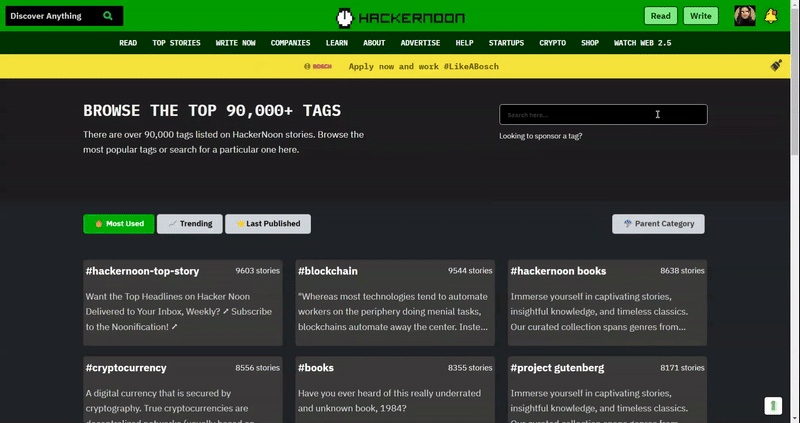The width and height of the screenshot is (800, 423).
Task: Switch to the Trending filter
Action: (190, 223)
